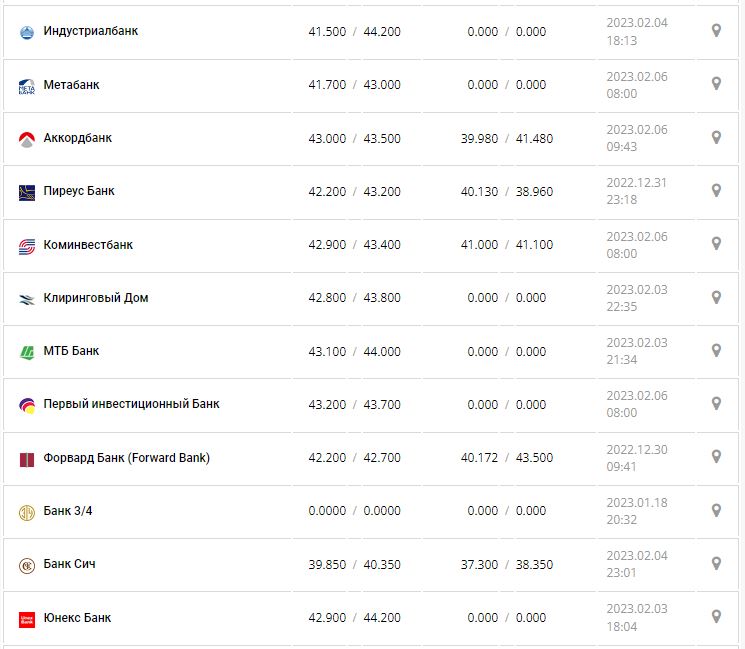The height and width of the screenshot is (649, 745).
Task: Click the Аккордбанк red logo icon
Action: [x=27, y=139]
